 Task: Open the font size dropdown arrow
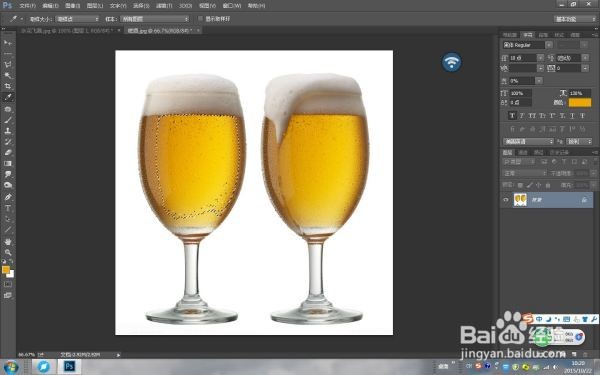click(540, 58)
